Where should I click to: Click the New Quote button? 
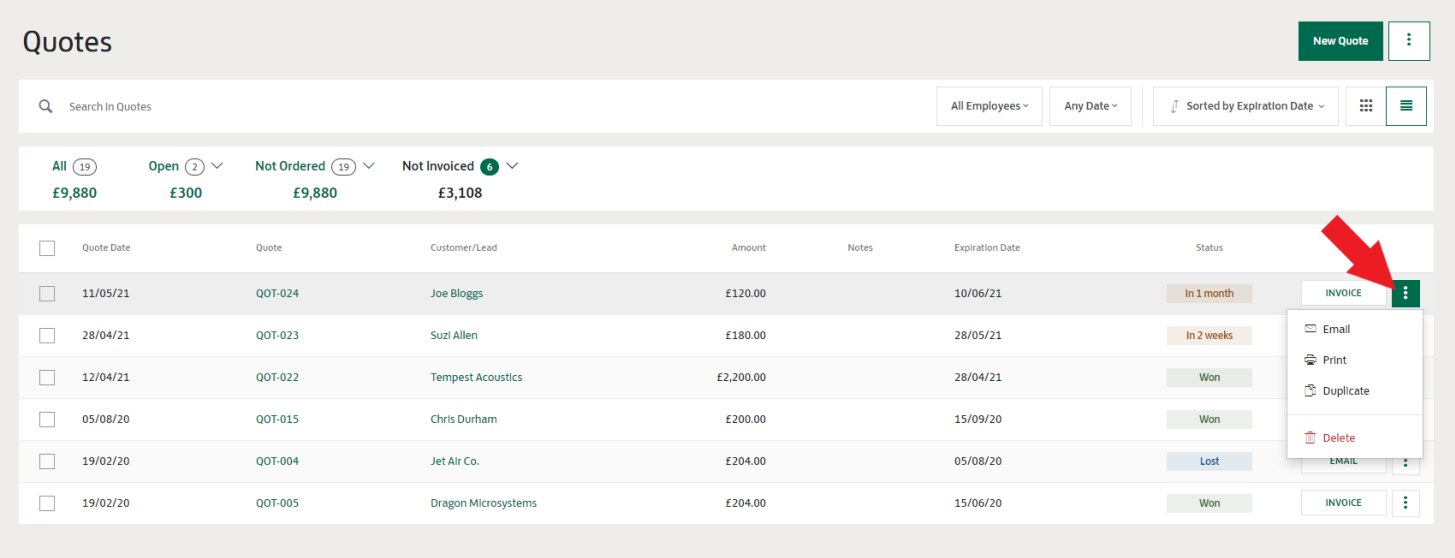pyautogui.click(x=1340, y=41)
